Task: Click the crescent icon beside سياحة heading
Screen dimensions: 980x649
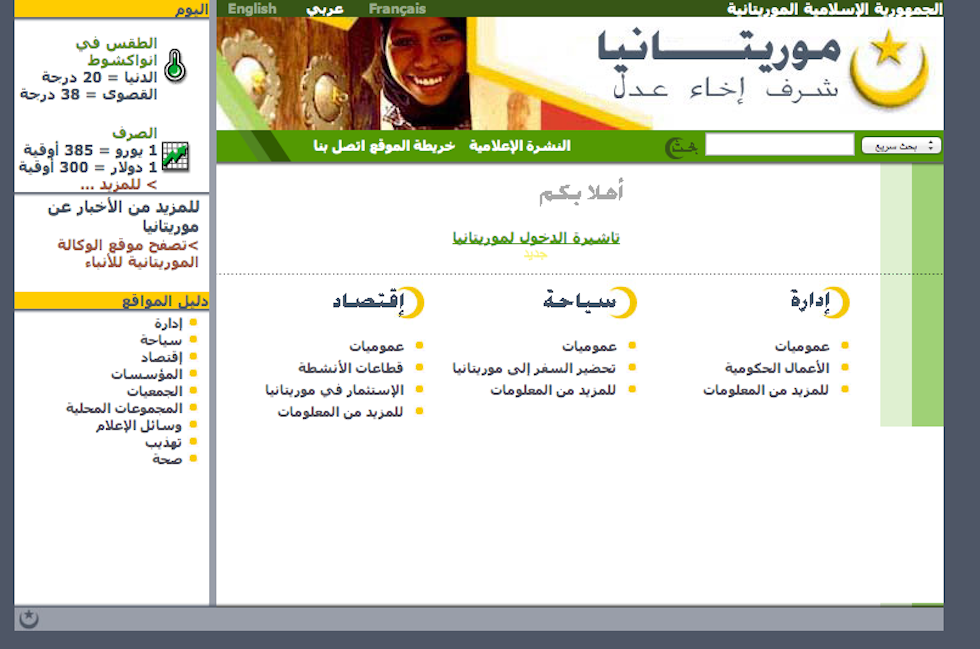Action: pos(624,302)
